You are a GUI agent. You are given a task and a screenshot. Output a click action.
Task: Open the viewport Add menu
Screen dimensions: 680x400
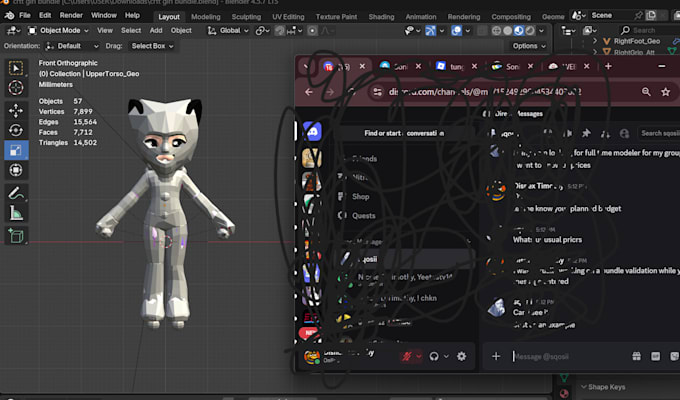point(156,30)
